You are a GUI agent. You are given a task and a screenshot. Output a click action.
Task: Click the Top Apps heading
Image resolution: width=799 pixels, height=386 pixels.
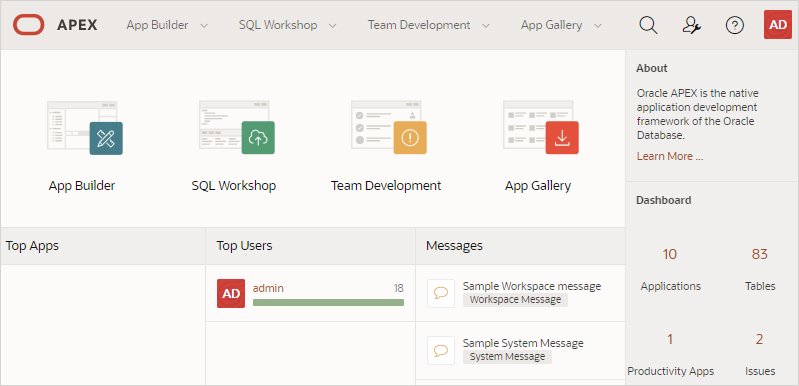33,246
